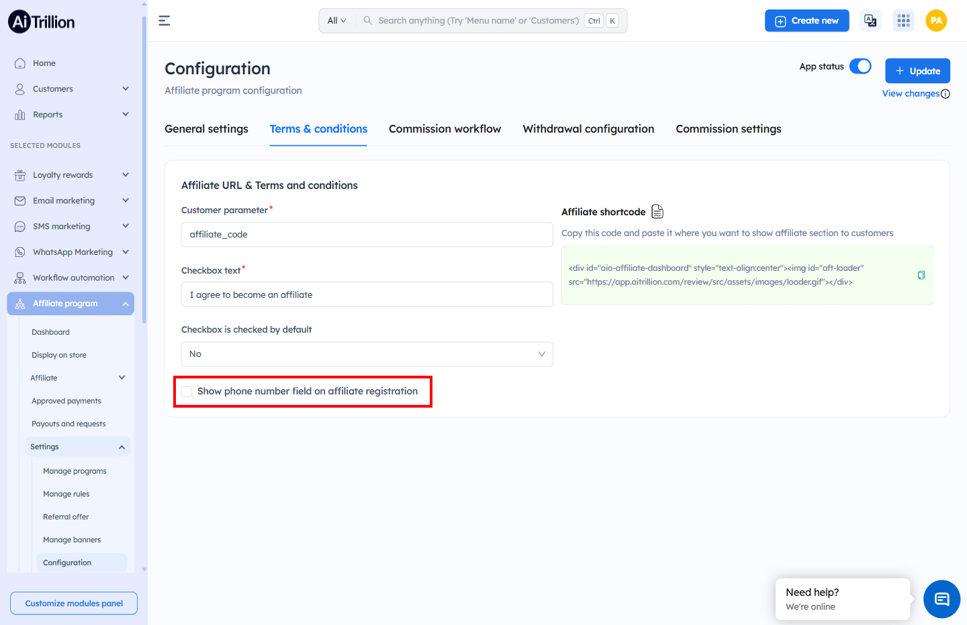967x625 pixels.
Task: Click the AiTrillion logo
Action: point(41,22)
